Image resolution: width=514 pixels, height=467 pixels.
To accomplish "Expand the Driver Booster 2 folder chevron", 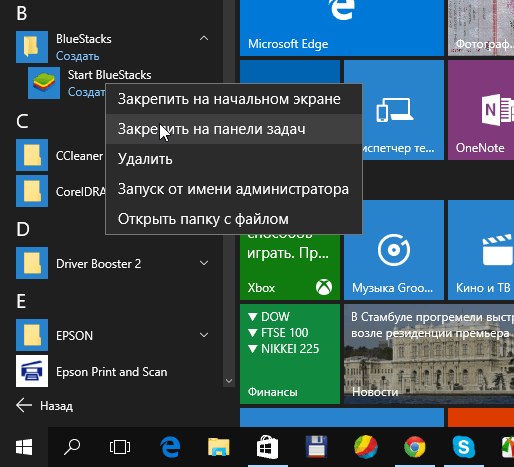I will coord(204,263).
